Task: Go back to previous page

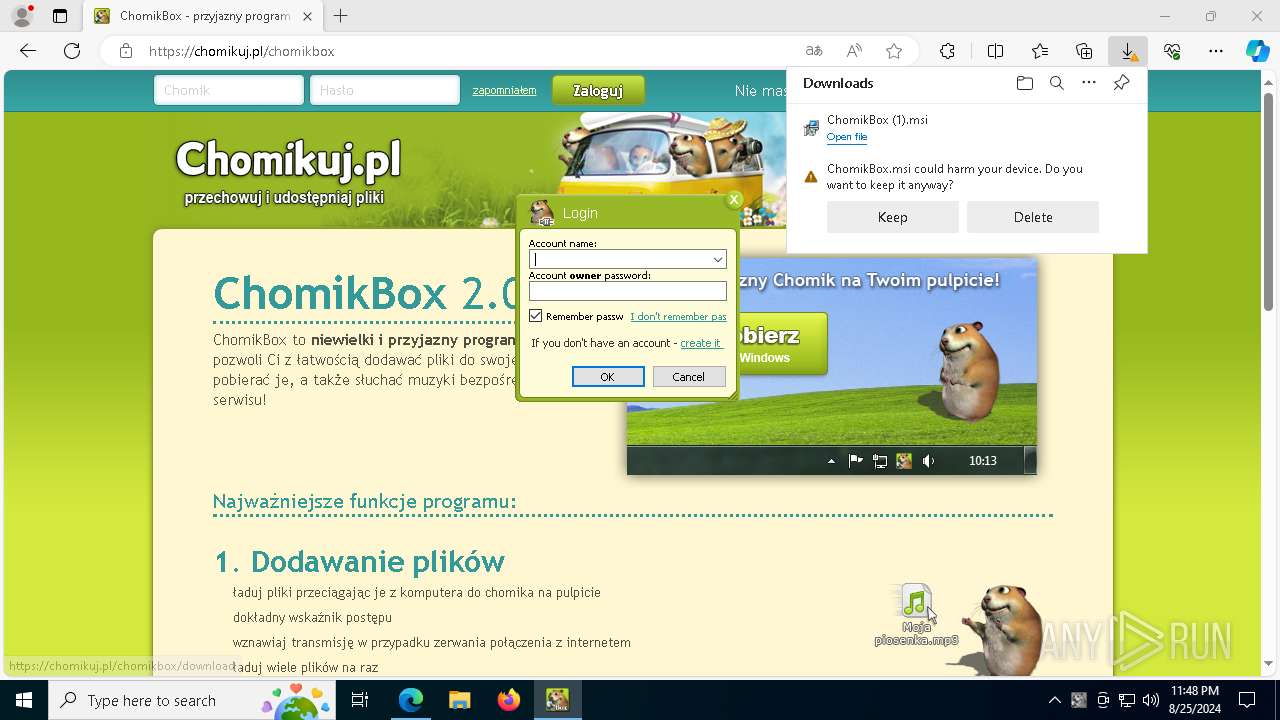Action: [28, 51]
